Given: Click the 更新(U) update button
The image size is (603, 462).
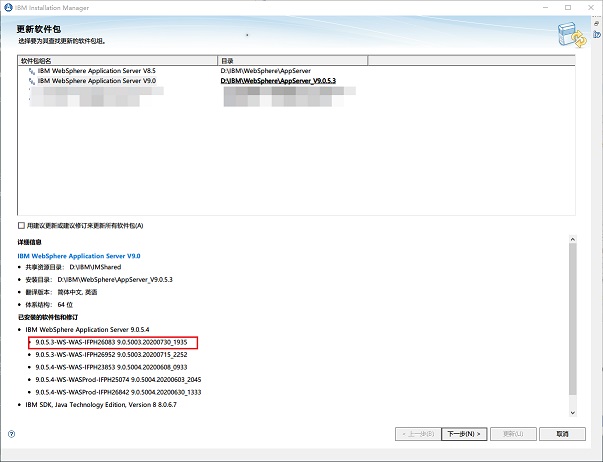Looking at the screenshot, I should point(513,434).
